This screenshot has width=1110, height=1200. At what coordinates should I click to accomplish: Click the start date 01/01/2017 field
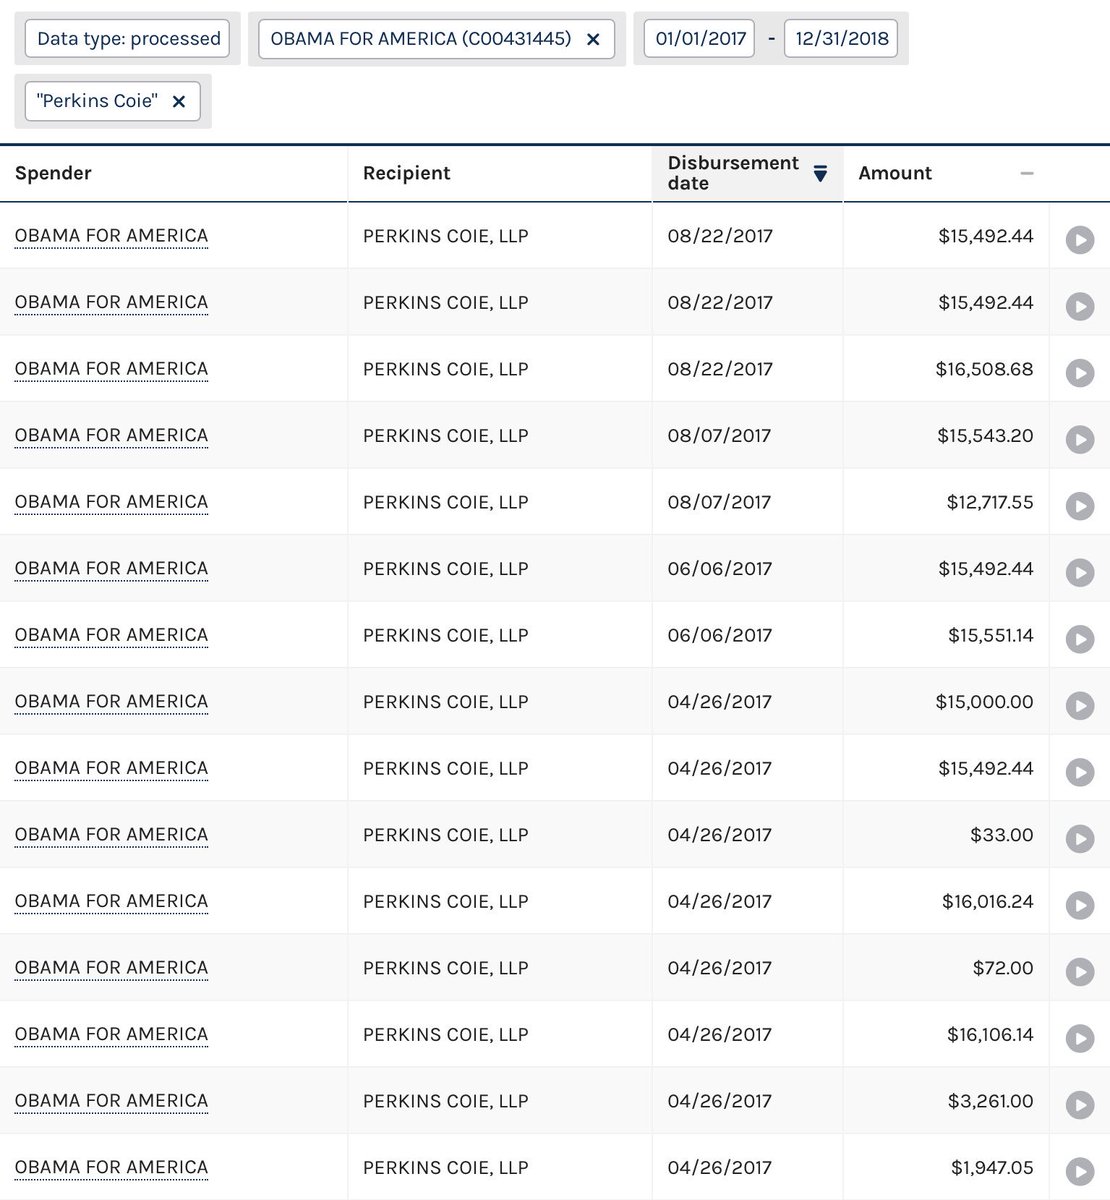pos(700,39)
